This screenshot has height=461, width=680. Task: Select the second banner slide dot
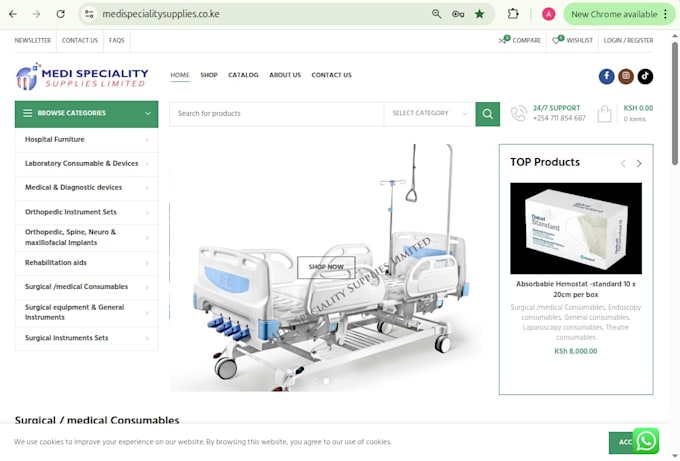pyautogui.click(x=326, y=381)
